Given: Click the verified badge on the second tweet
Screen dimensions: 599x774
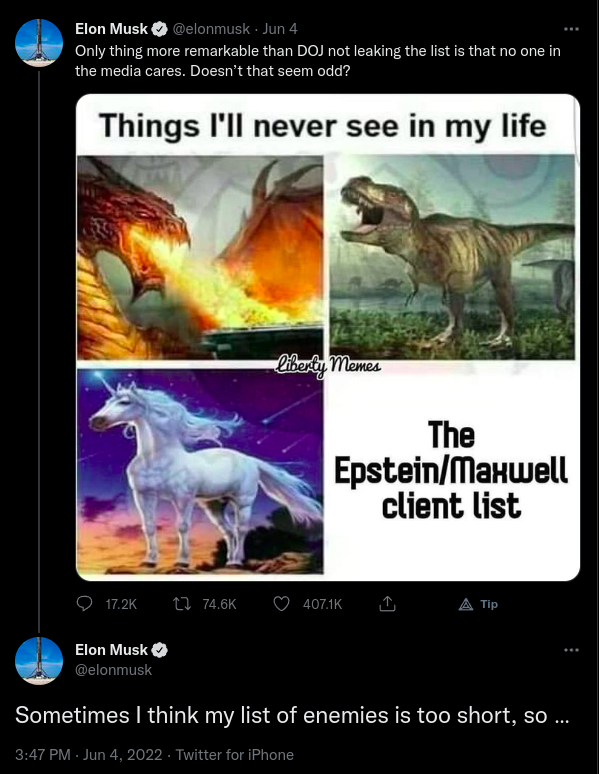Looking at the screenshot, I should coord(160,650).
